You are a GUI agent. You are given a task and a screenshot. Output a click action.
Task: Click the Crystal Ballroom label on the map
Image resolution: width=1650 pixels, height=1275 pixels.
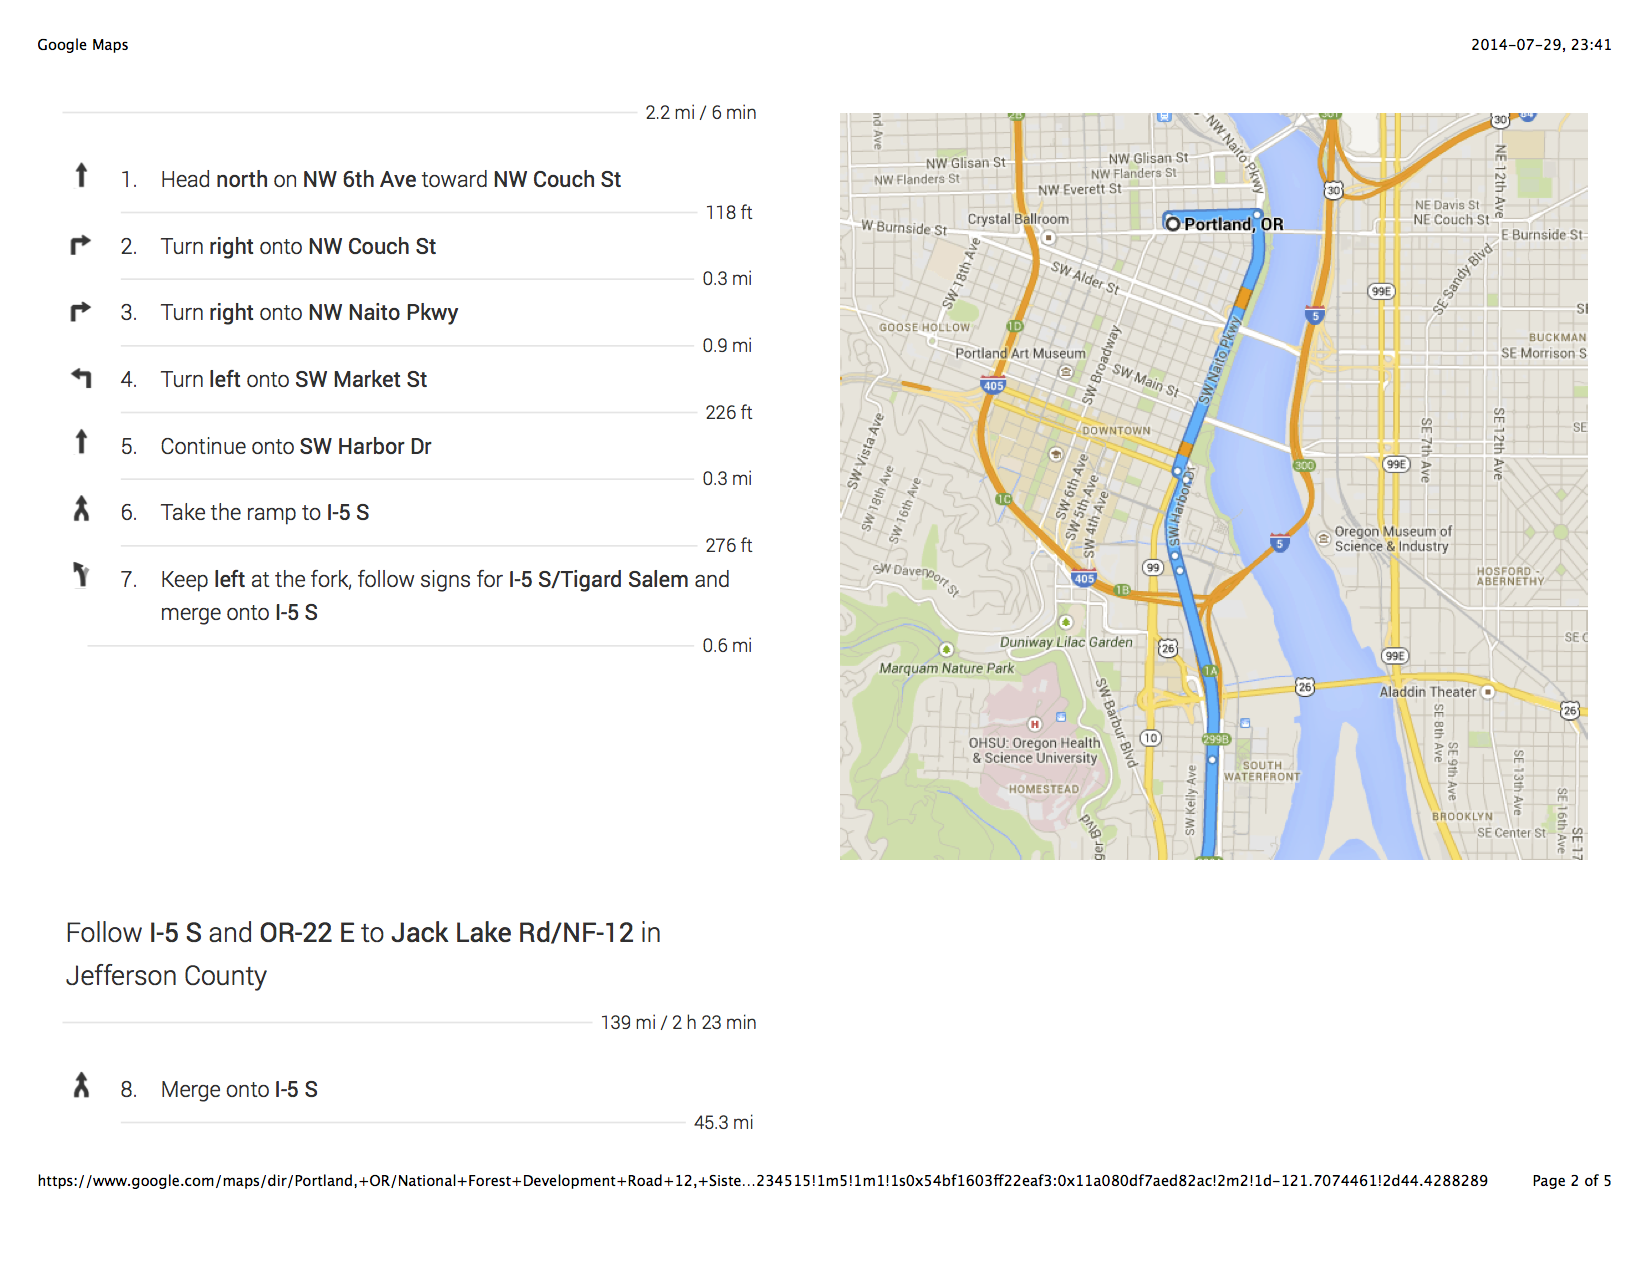tap(1018, 219)
